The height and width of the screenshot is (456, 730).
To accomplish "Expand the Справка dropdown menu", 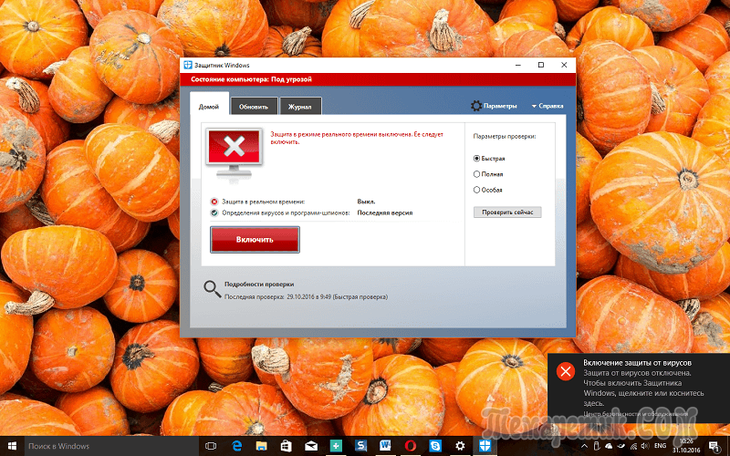I will [x=548, y=106].
